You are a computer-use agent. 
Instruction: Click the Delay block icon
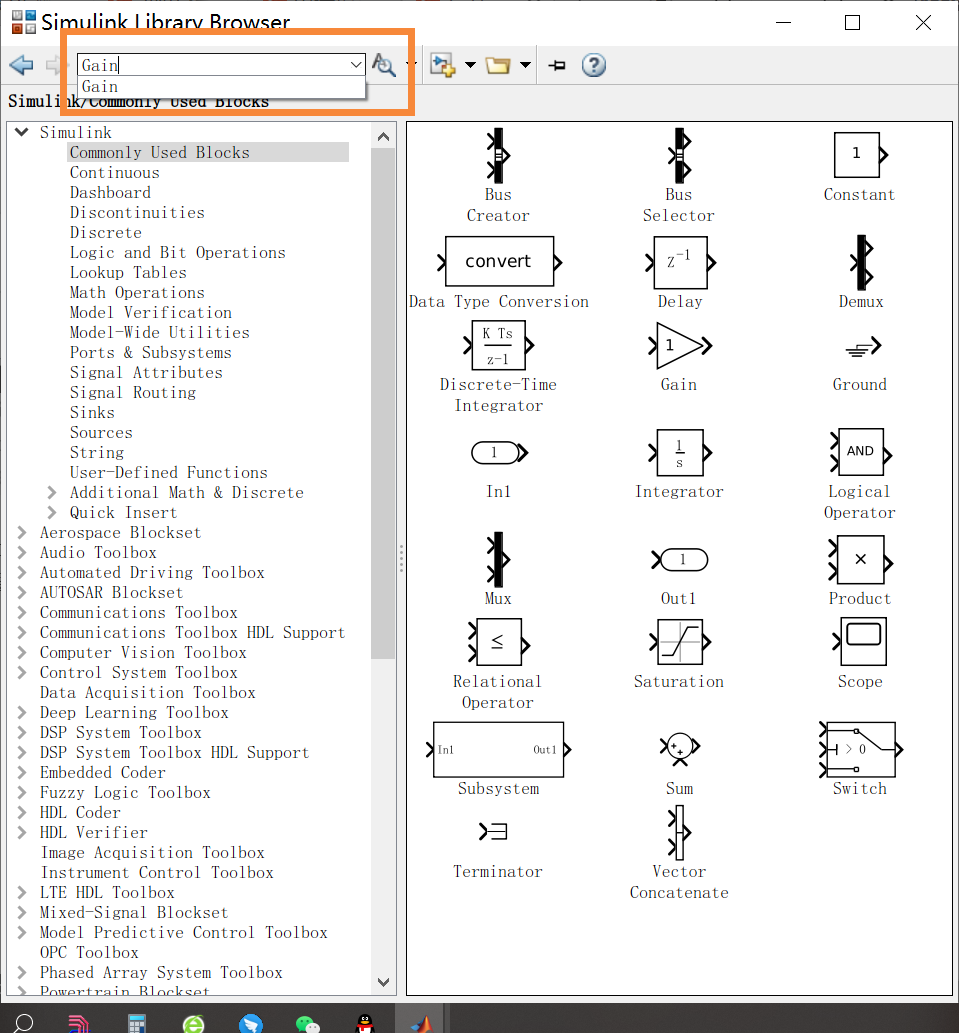(680, 262)
